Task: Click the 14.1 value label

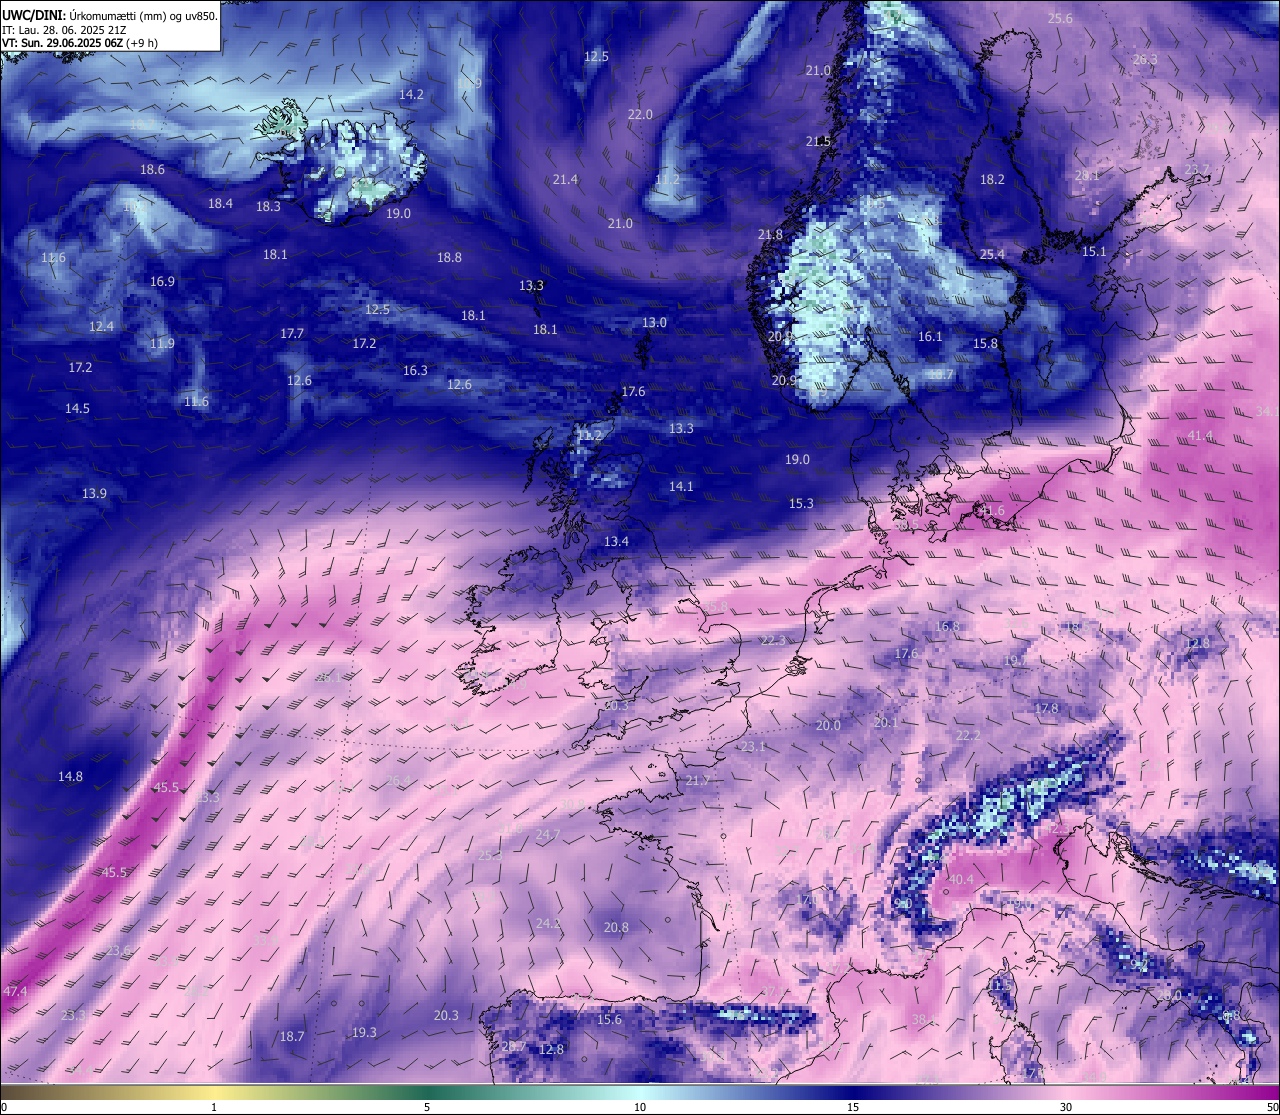Action: coord(681,487)
